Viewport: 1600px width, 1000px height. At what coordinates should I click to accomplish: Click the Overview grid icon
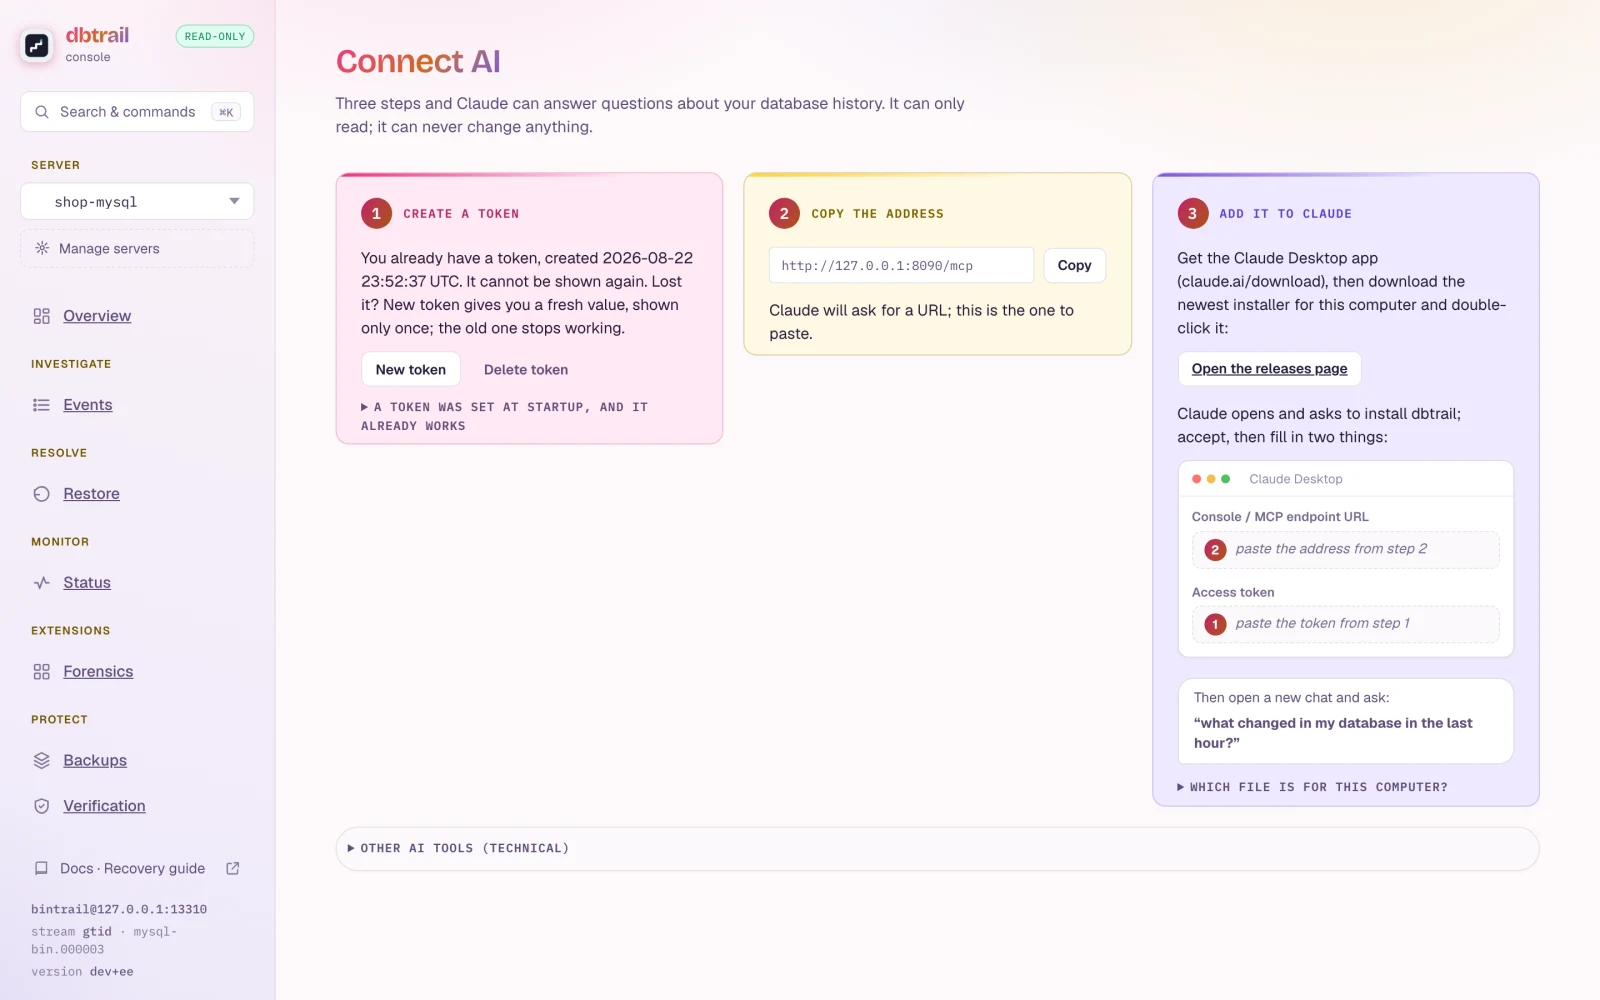coord(41,316)
